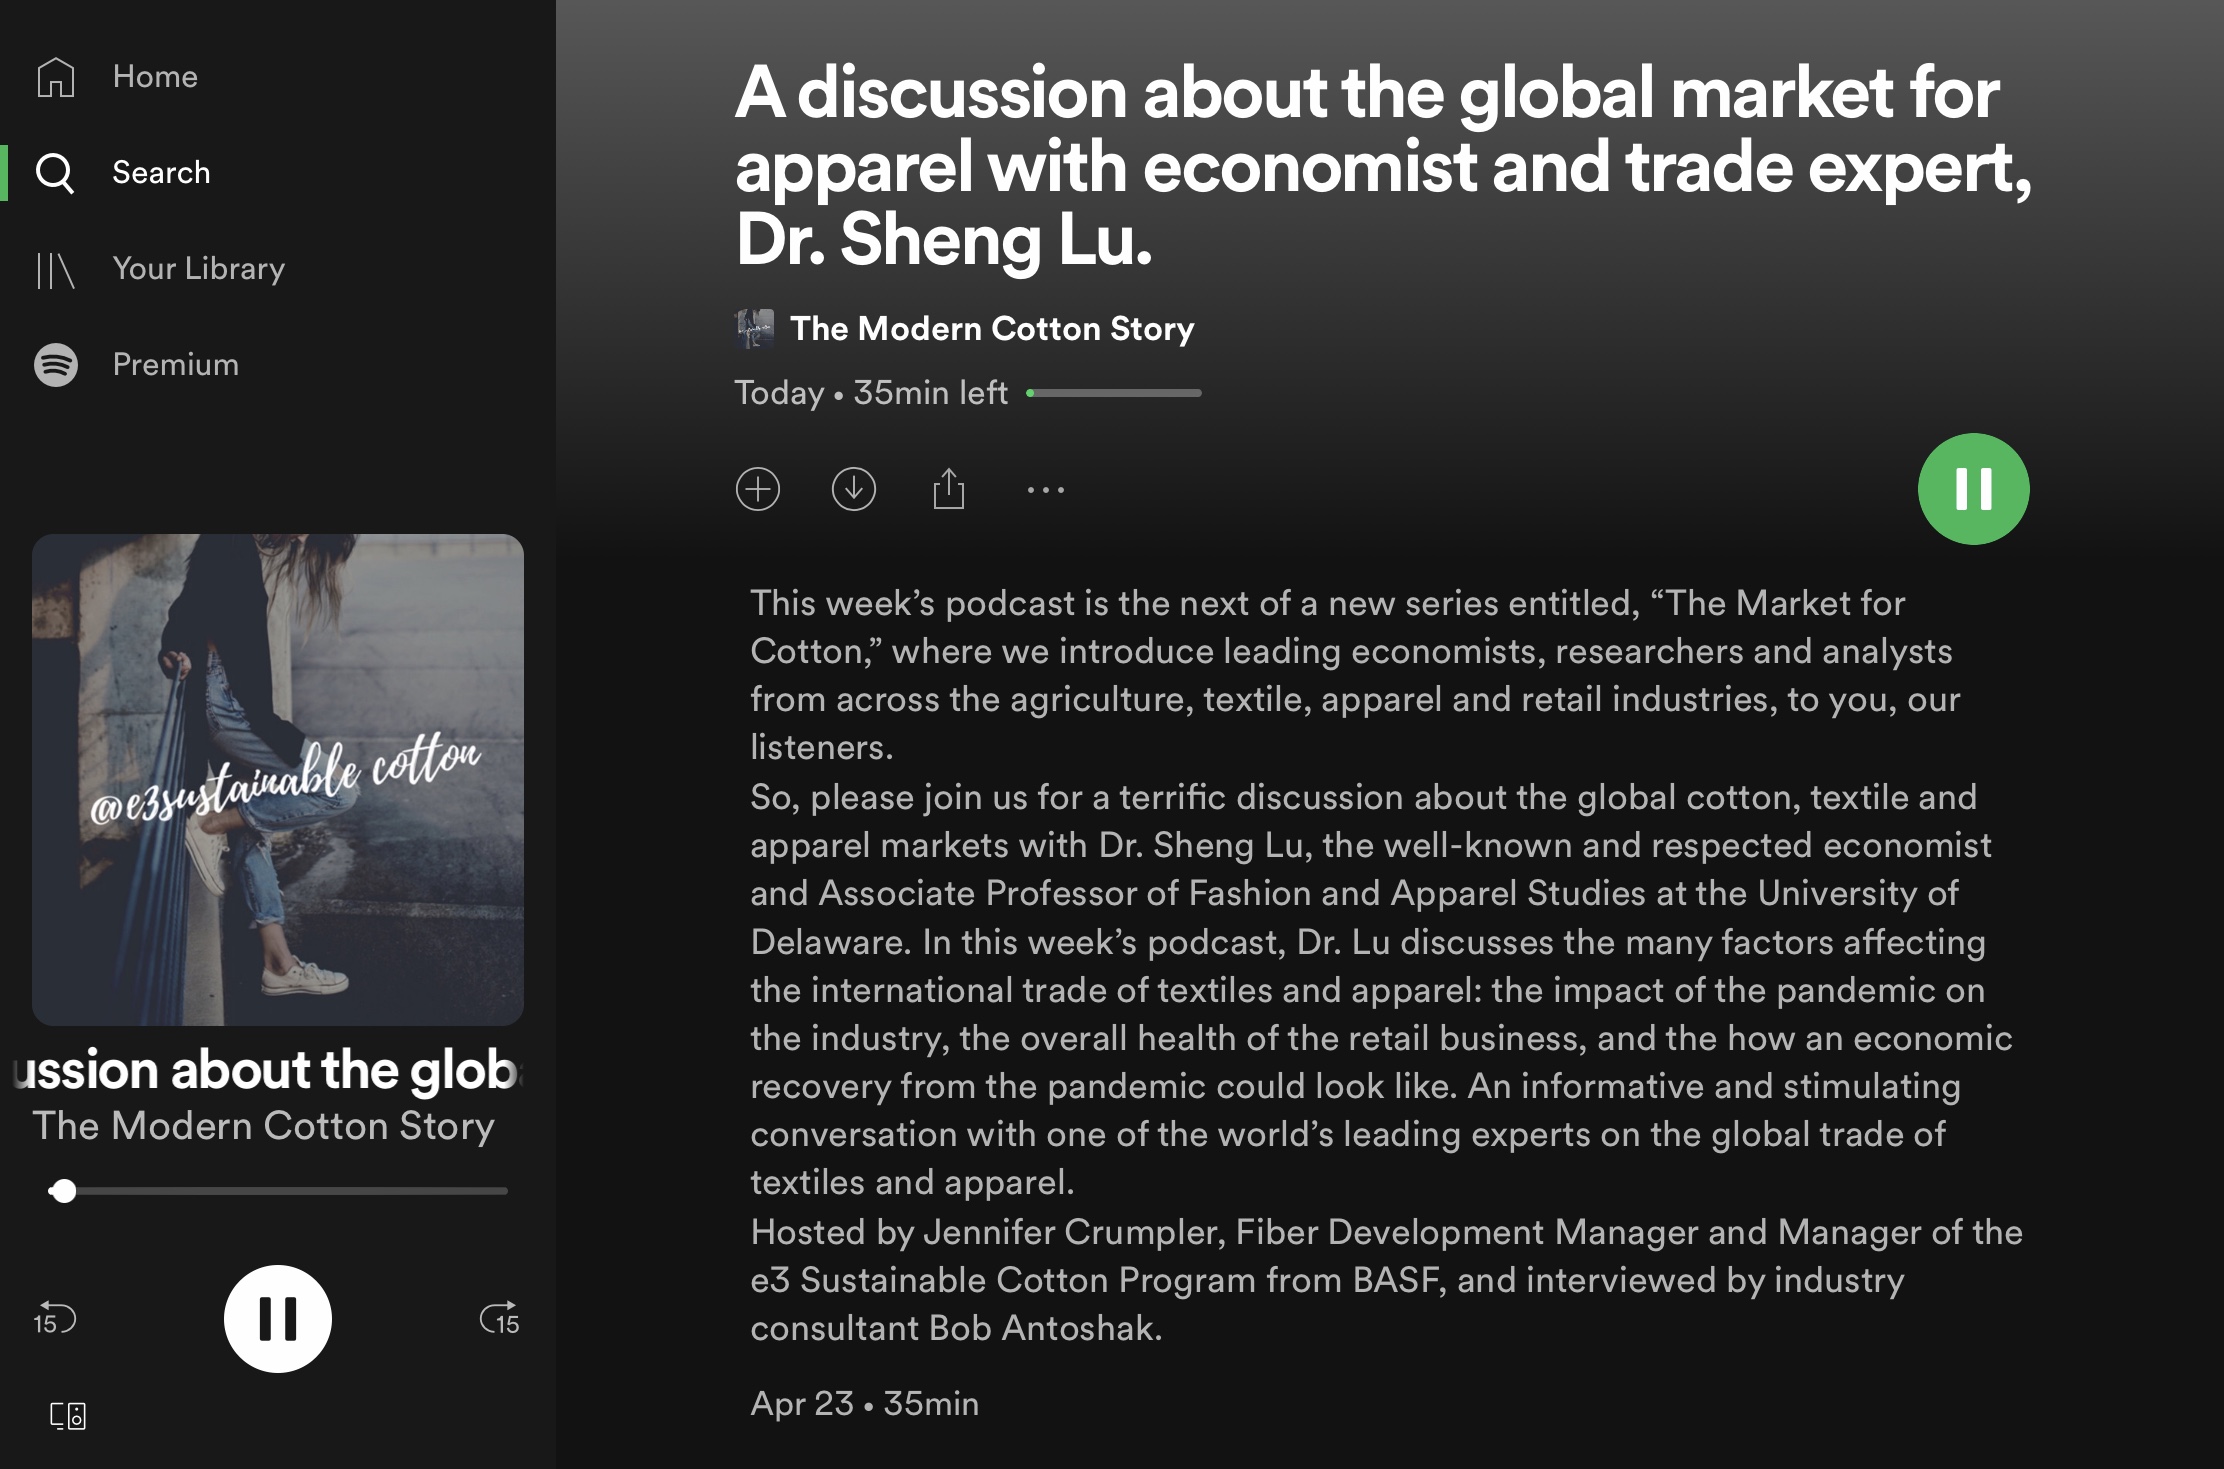The image size is (2224, 1469).
Task: Pause with white sidebar pause button
Action: click(x=278, y=1319)
